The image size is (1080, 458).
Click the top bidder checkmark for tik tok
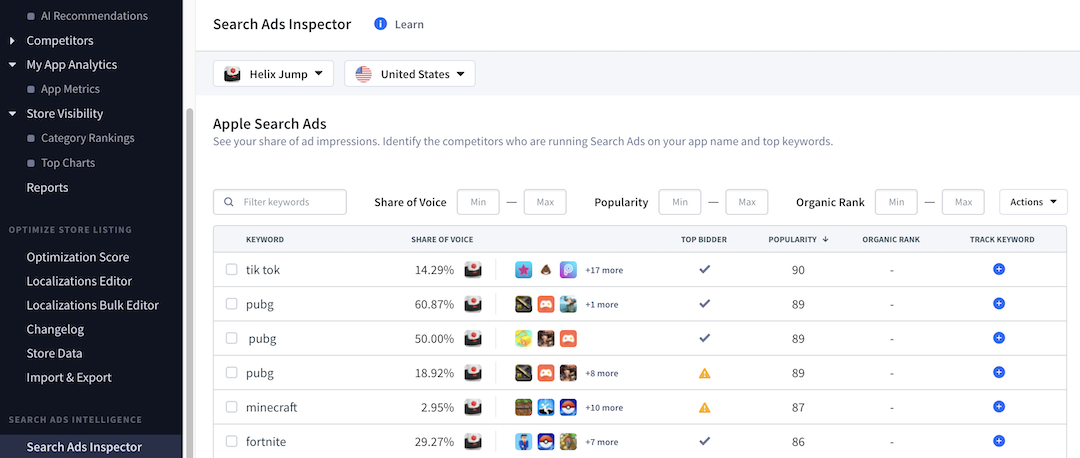click(704, 269)
